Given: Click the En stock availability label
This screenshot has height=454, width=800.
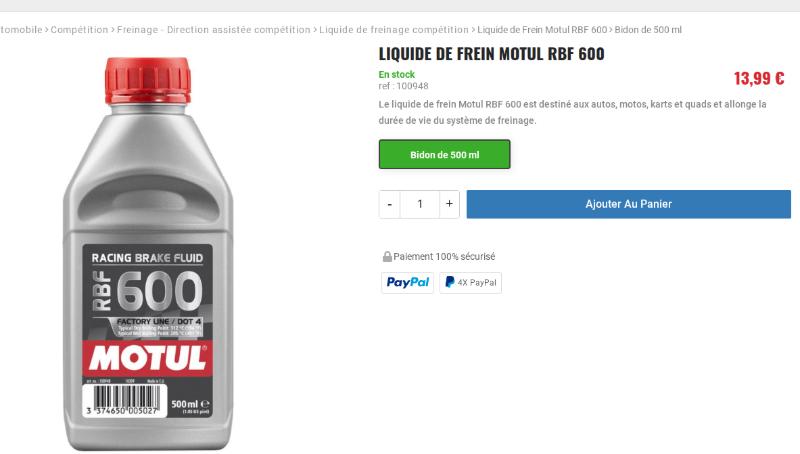Looking at the screenshot, I should [396, 74].
